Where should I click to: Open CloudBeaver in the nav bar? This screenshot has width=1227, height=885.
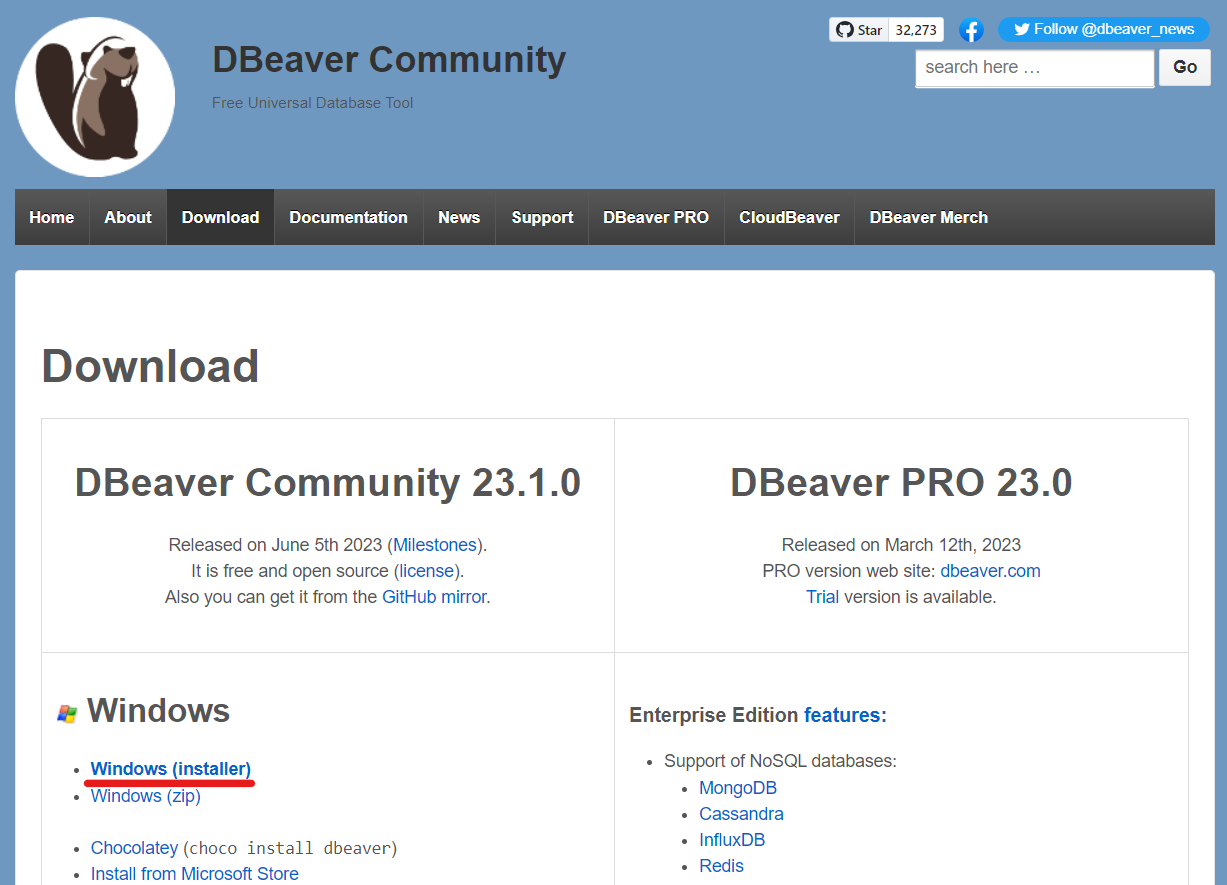point(789,217)
